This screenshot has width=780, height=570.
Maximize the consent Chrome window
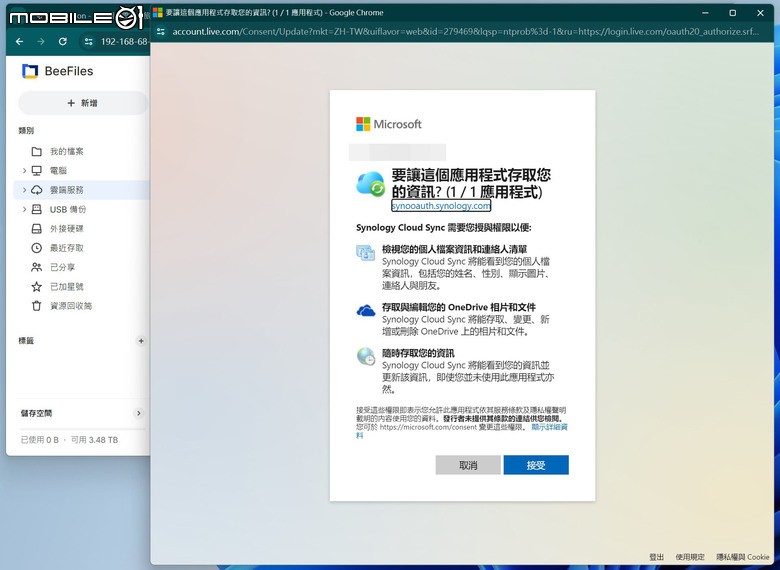(x=733, y=13)
